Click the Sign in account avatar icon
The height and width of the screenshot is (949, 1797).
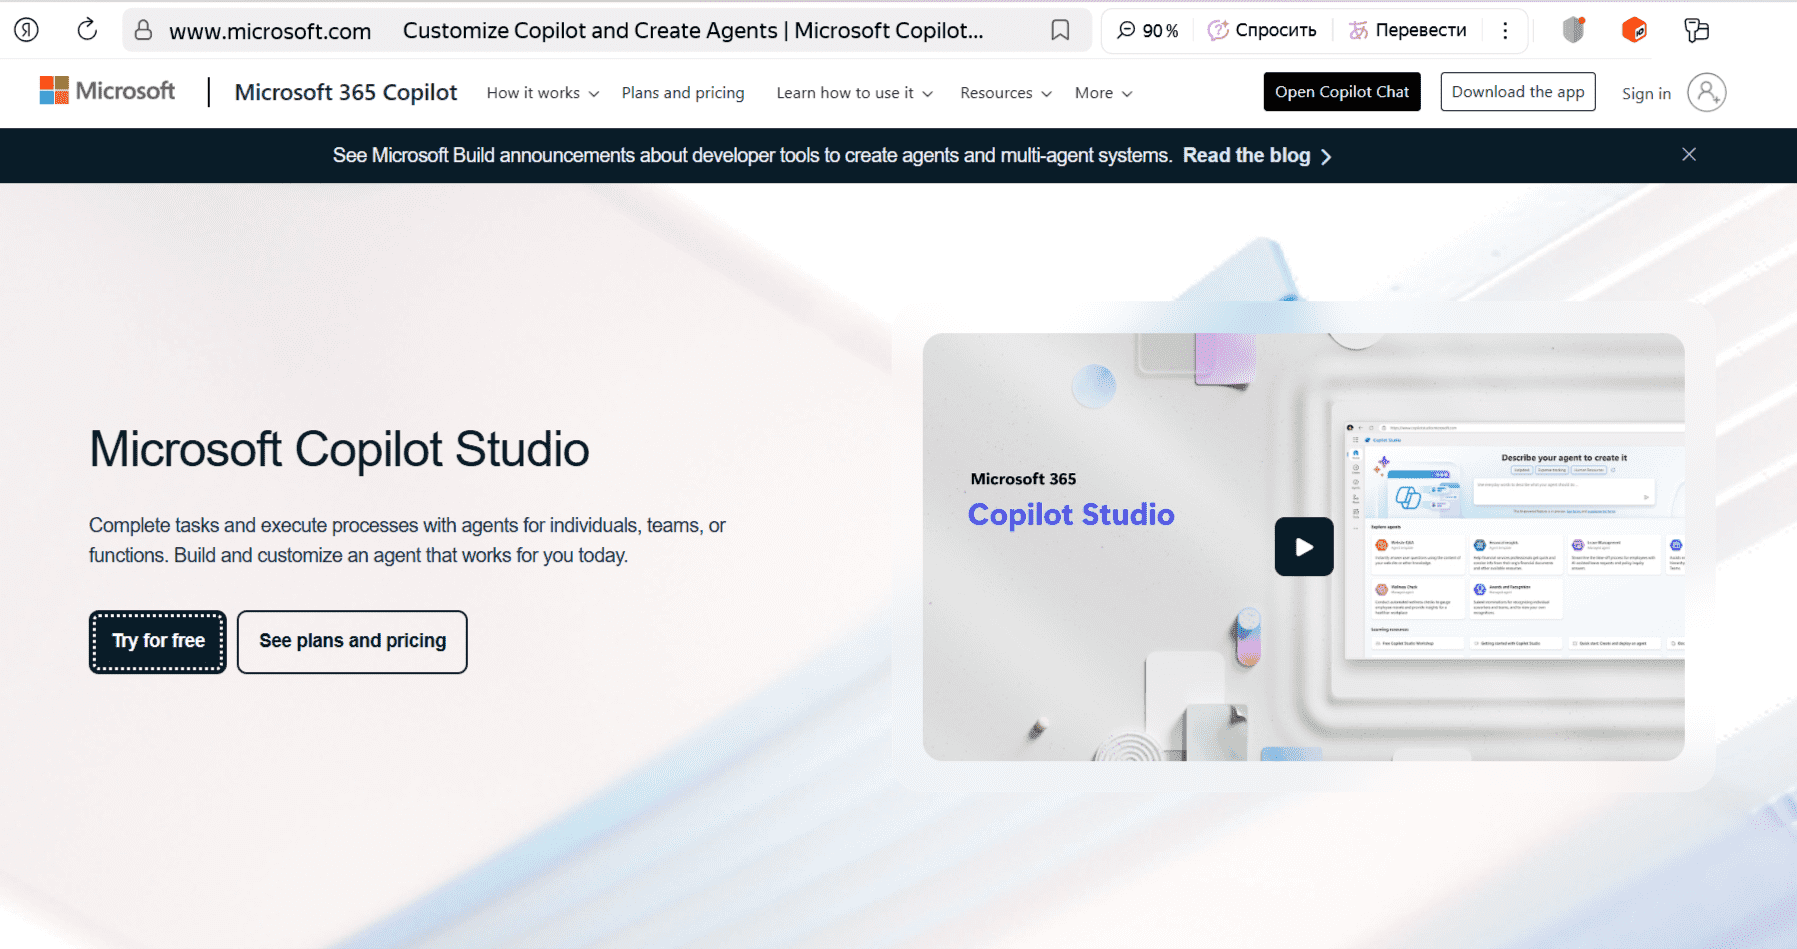[x=1706, y=93]
